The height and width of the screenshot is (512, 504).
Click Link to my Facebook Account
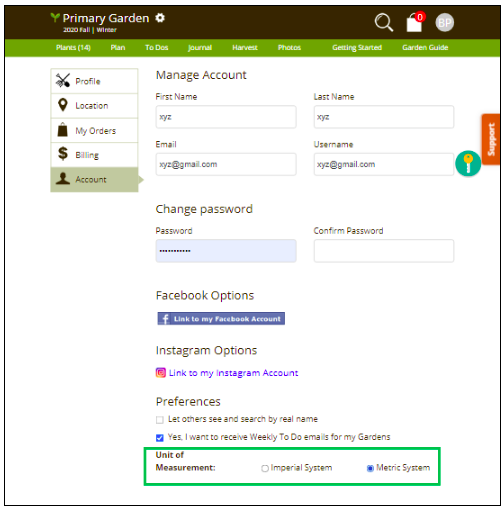(x=221, y=319)
